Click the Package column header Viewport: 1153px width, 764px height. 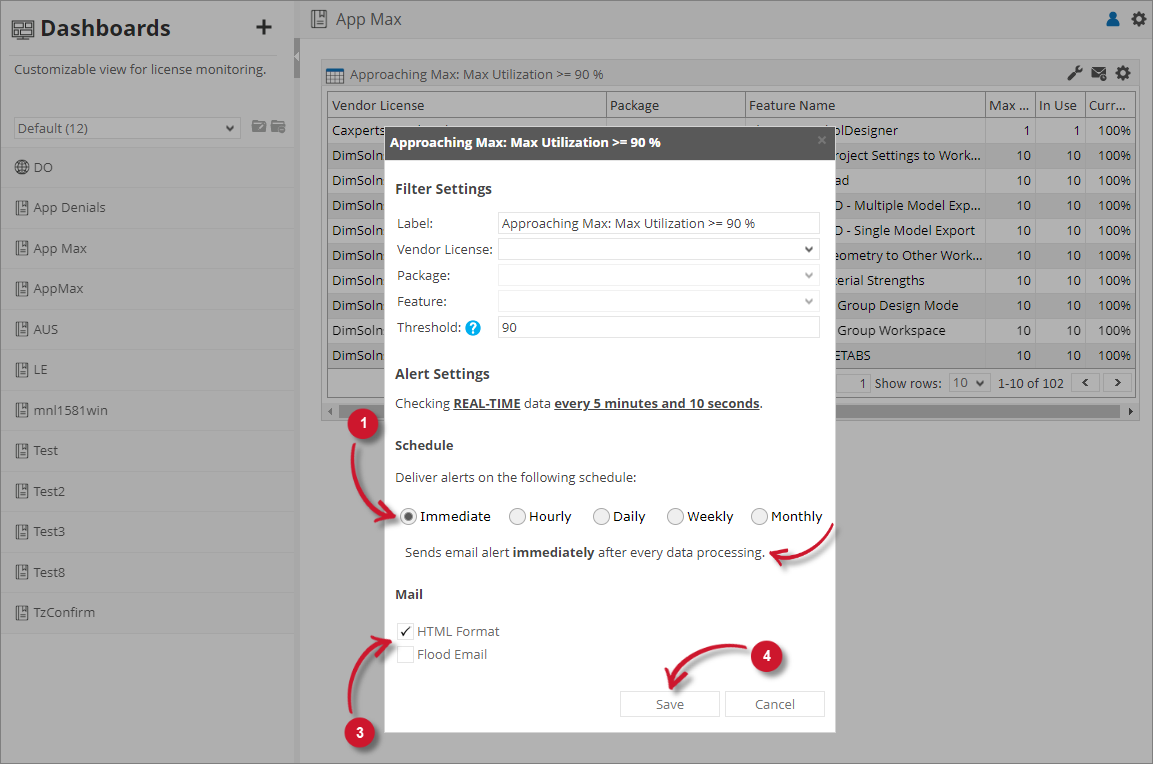coord(676,105)
